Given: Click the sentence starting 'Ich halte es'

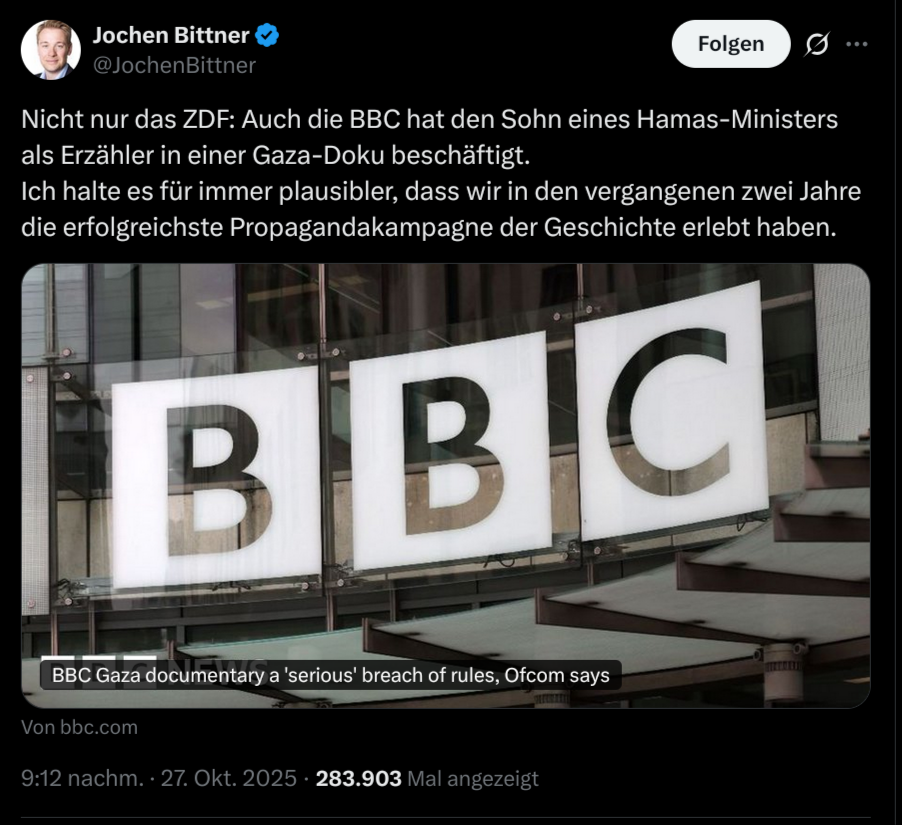Looking at the screenshot, I should point(441,191).
